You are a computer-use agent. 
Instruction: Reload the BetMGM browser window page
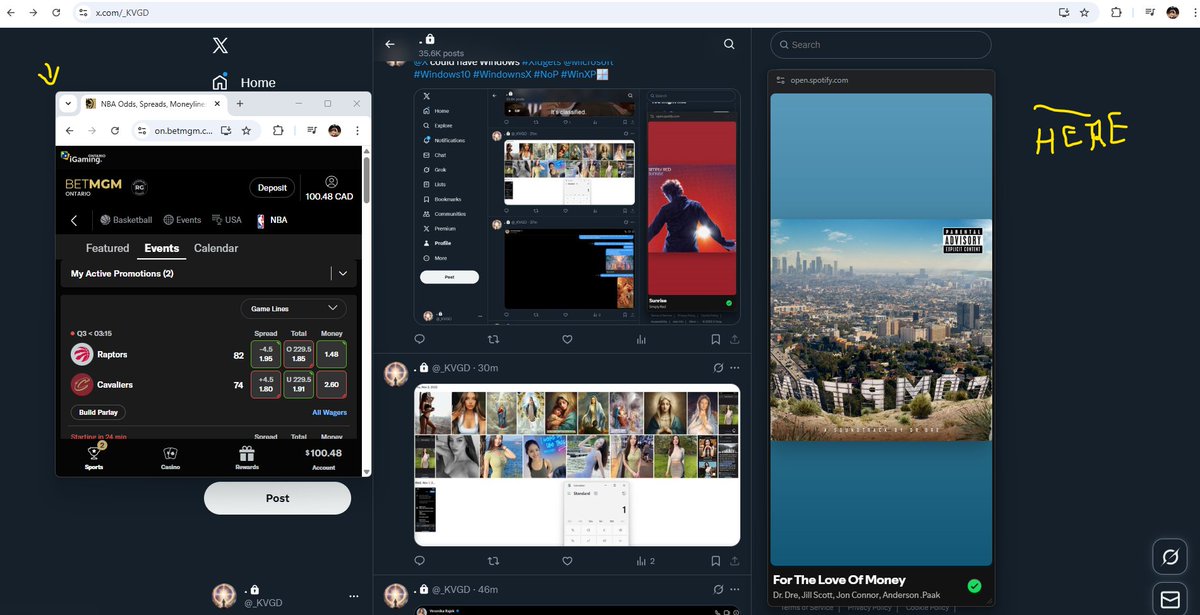115,130
